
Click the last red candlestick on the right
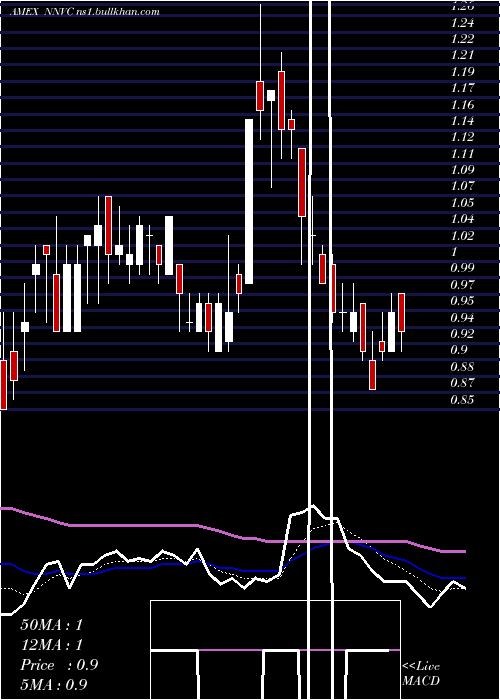point(401,312)
